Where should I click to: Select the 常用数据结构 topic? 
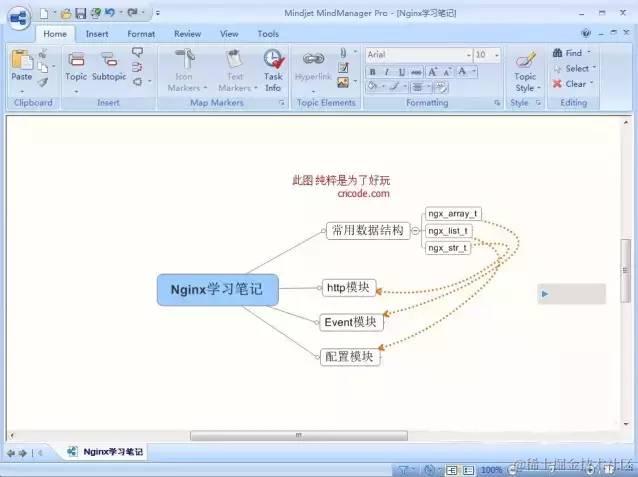click(368, 231)
